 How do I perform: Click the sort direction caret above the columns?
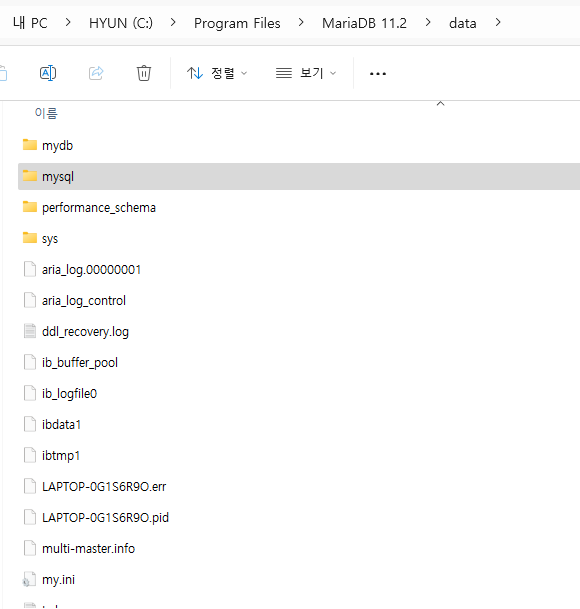pos(440,103)
